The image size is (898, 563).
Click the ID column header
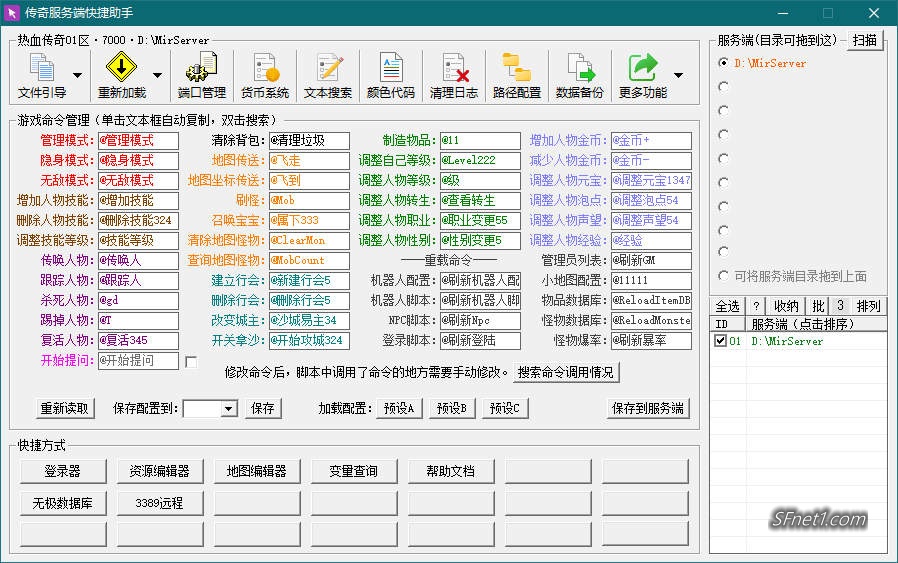[x=727, y=324]
